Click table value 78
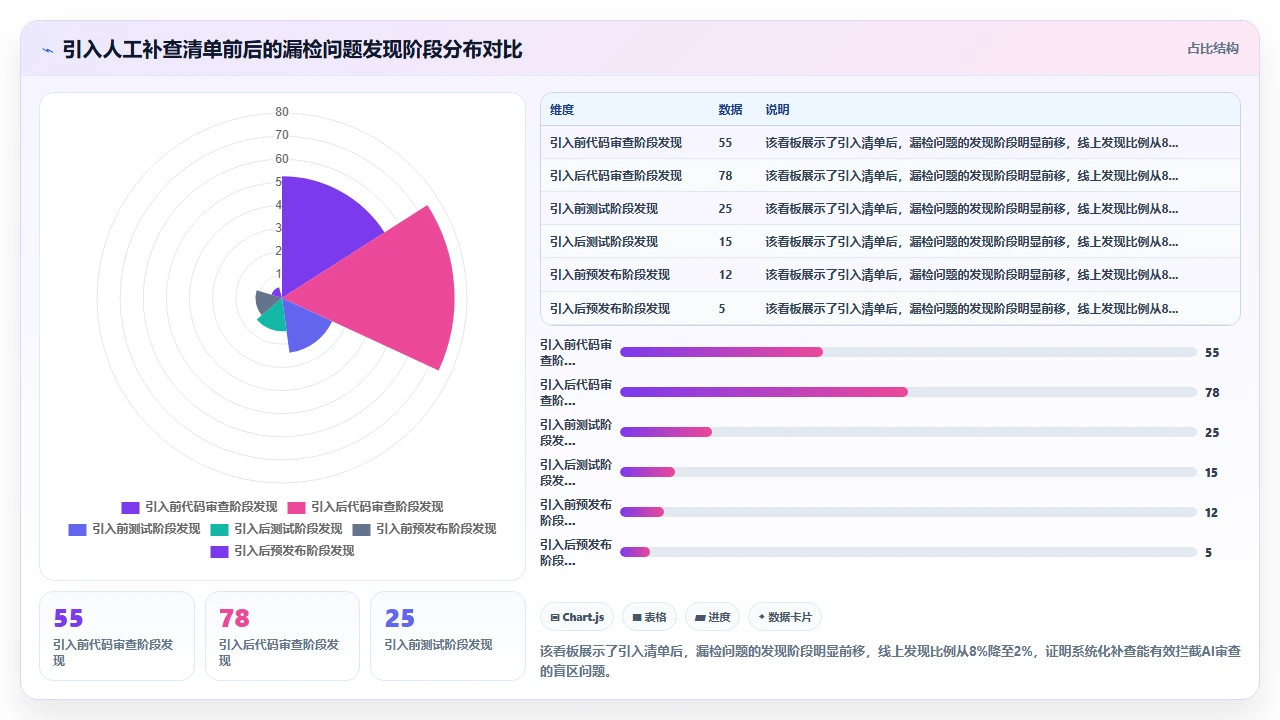 [x=725, y=176]
